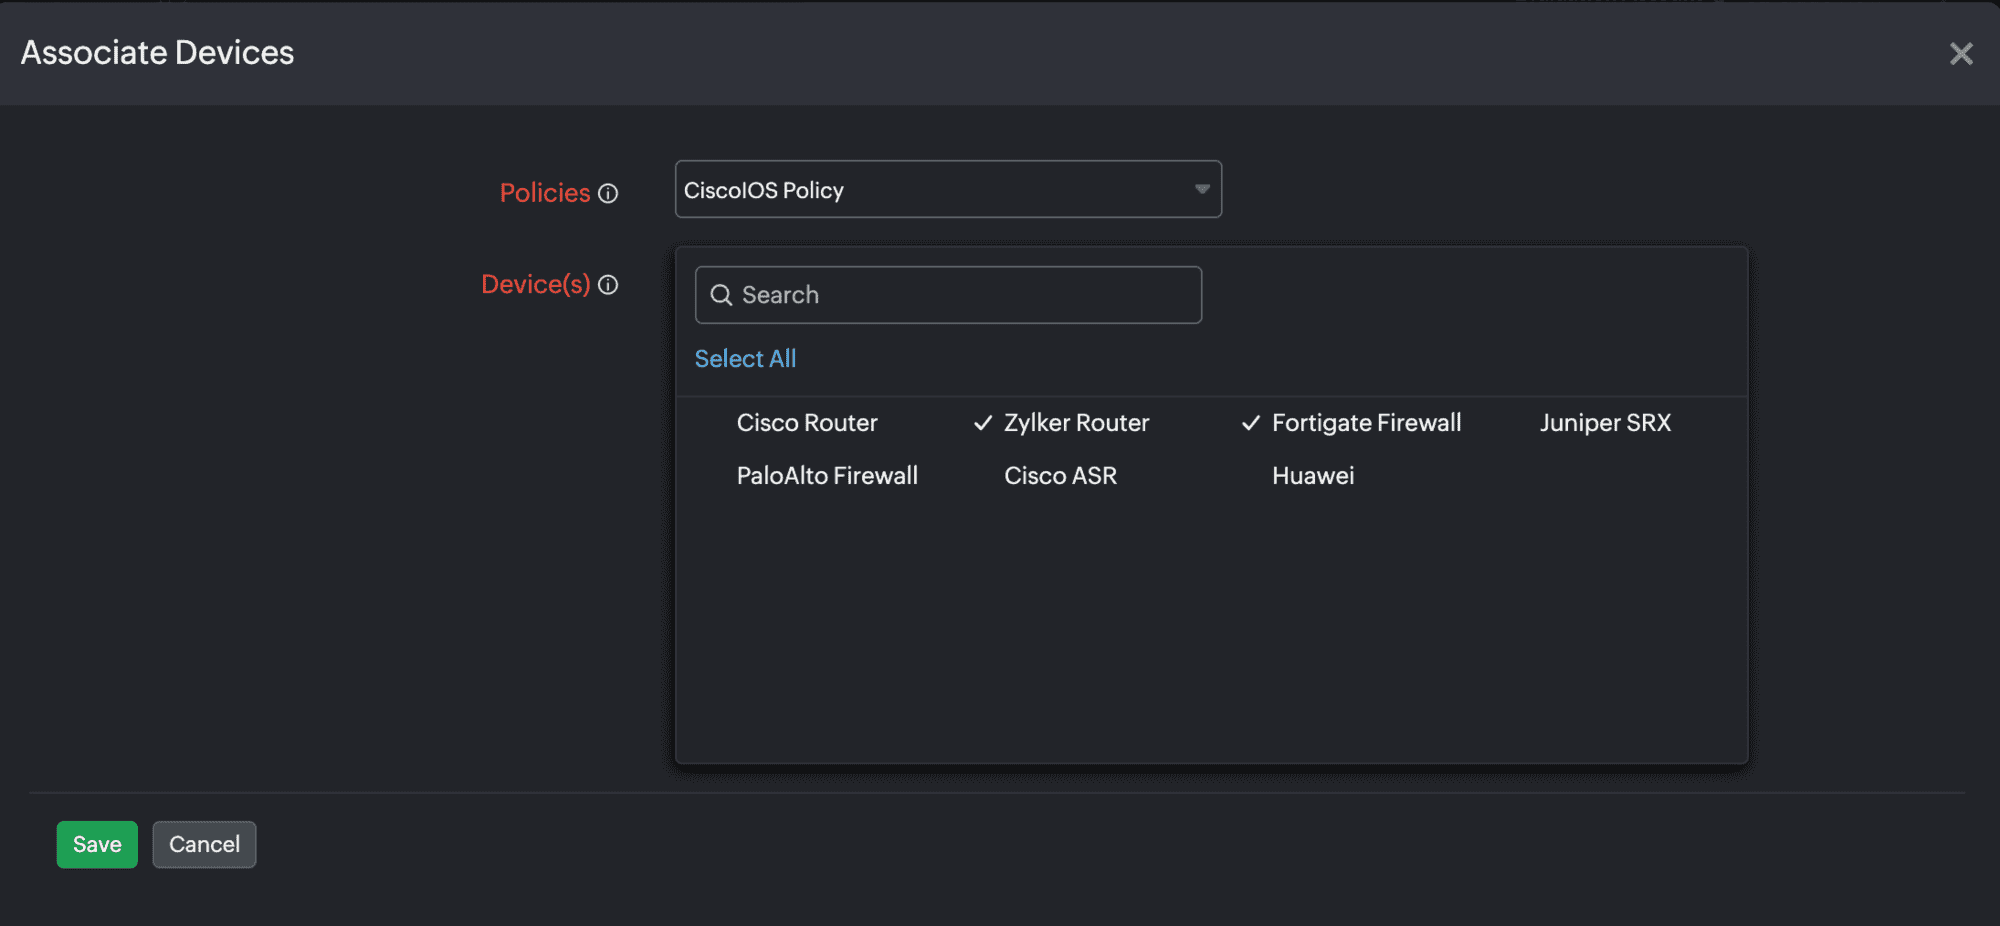
Task: Pick the Cisco ASR device
Action: pyautogui.click(x=1060, y=476)
